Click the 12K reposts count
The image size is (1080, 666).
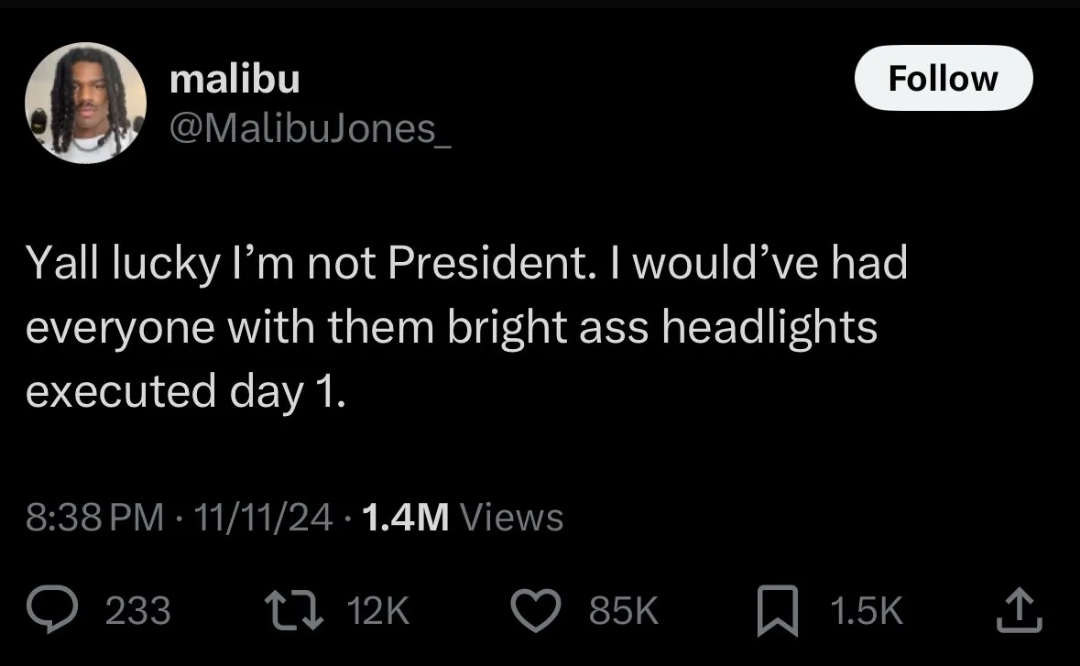click(x=377, y=610)
